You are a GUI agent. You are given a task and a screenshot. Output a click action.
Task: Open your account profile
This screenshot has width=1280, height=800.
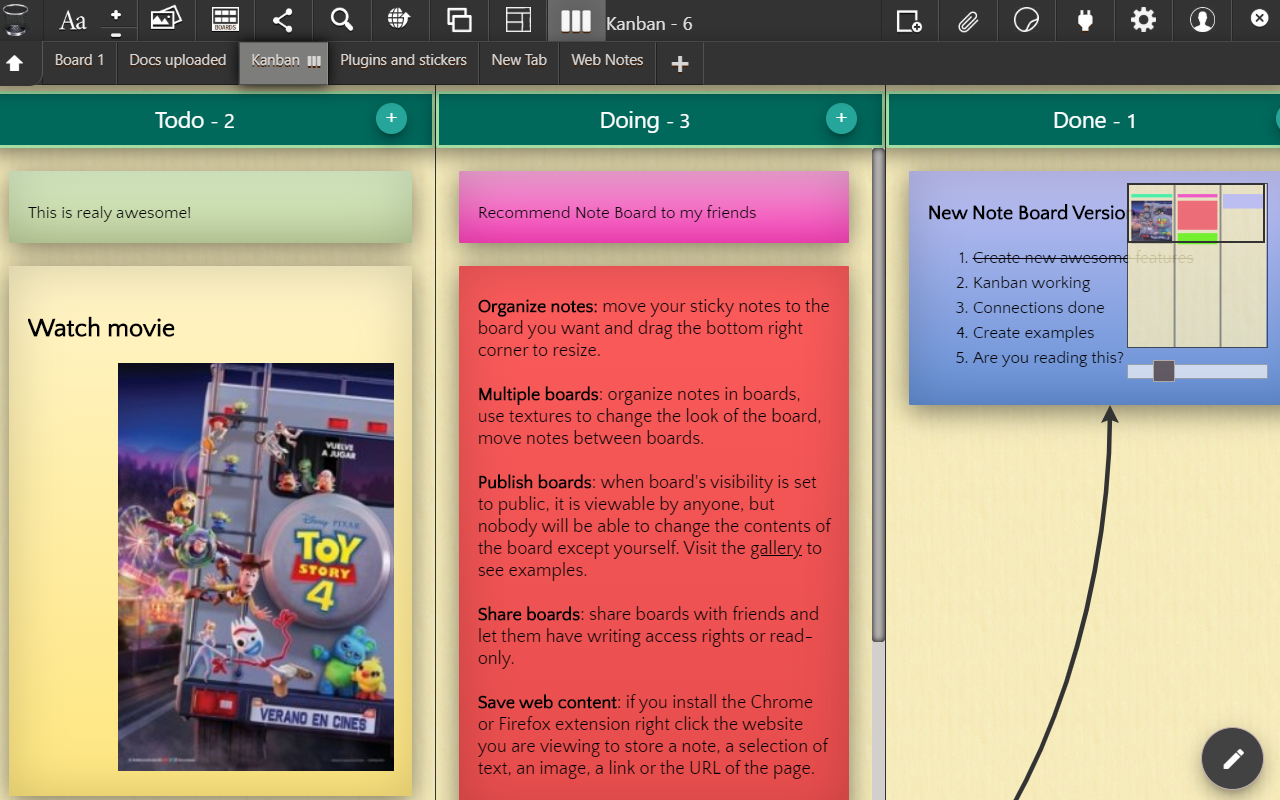(1202, 20)
